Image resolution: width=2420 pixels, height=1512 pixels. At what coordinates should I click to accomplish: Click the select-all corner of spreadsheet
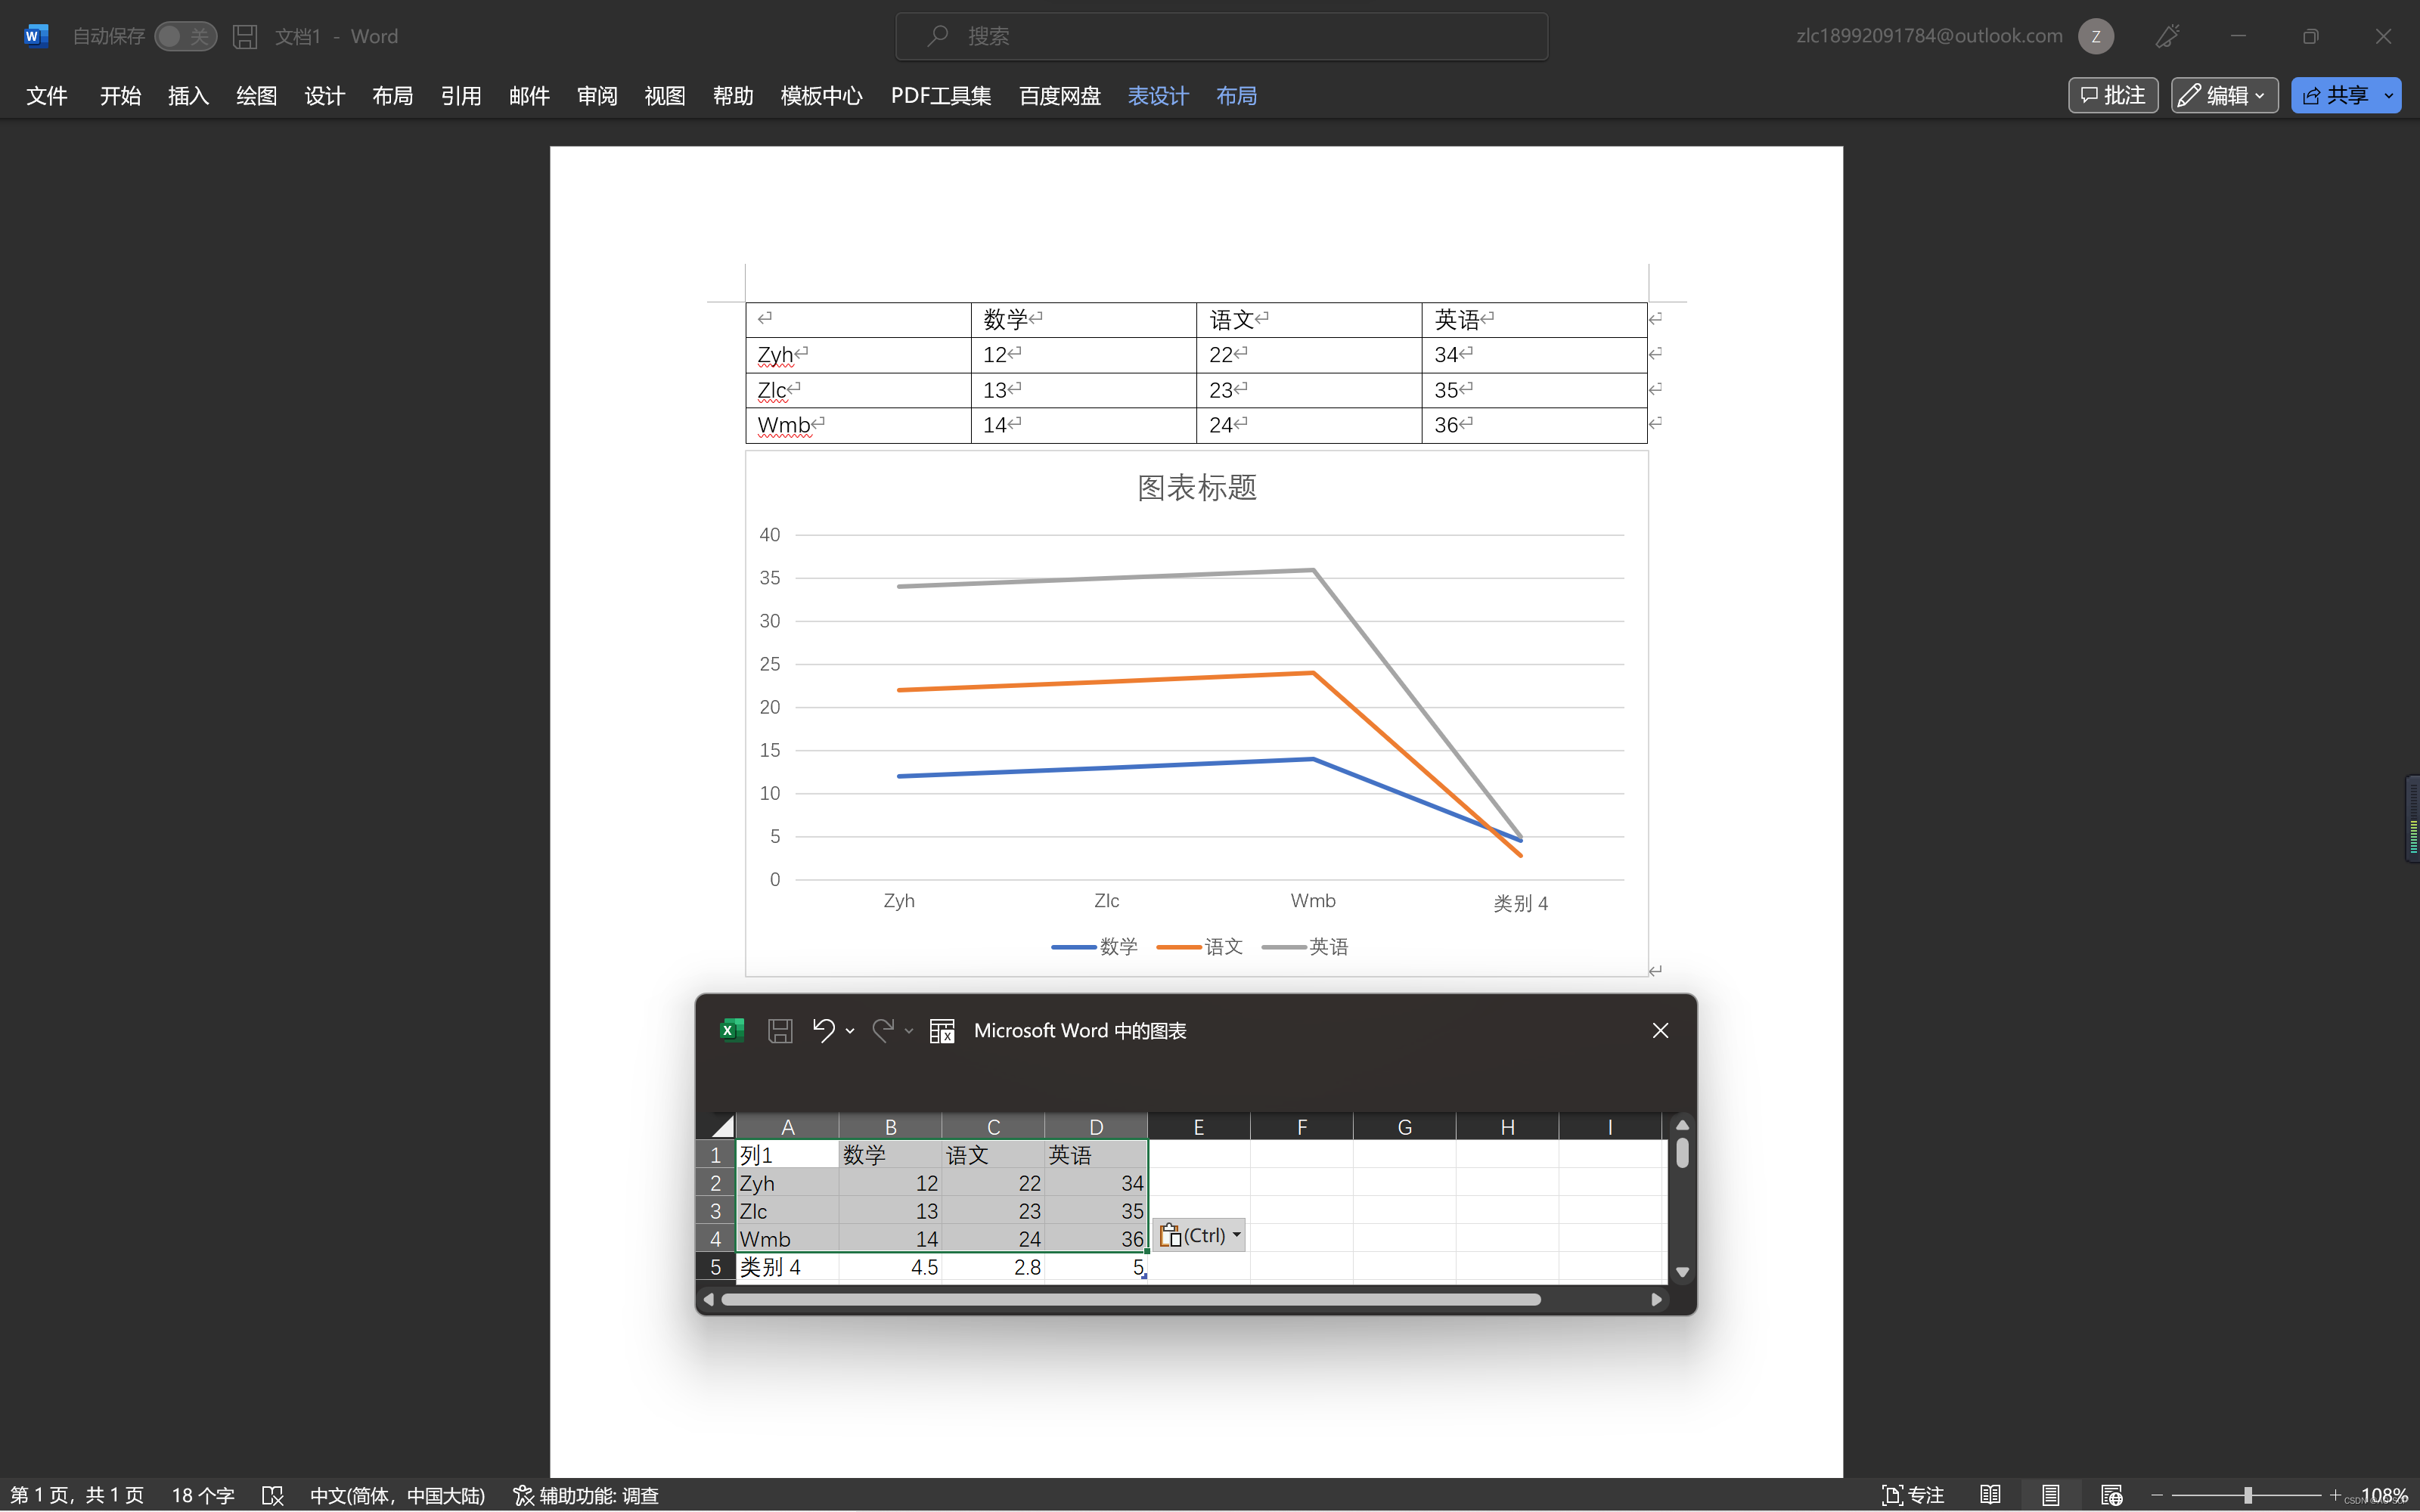[722, 1127]
